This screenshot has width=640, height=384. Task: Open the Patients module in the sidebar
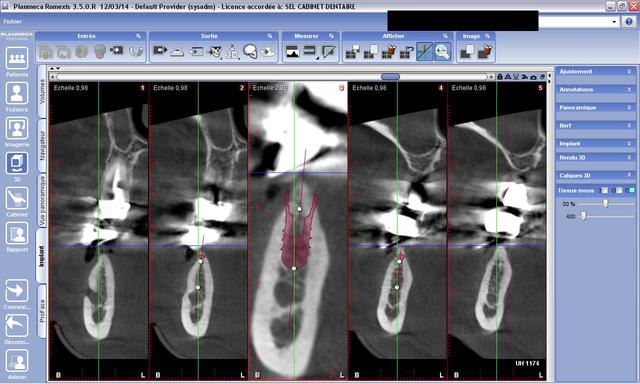pyautogui.click(x=17, y=58)
